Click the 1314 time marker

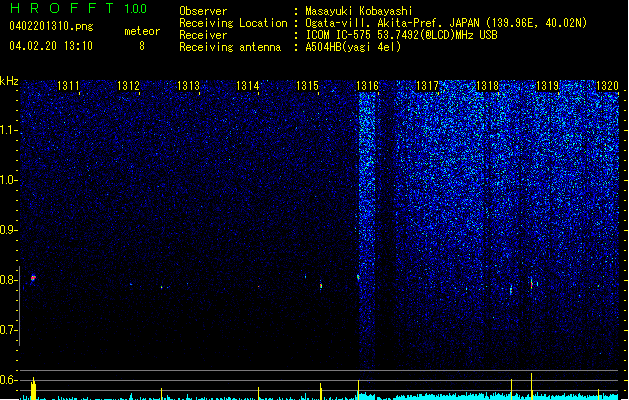coord(248,86)
